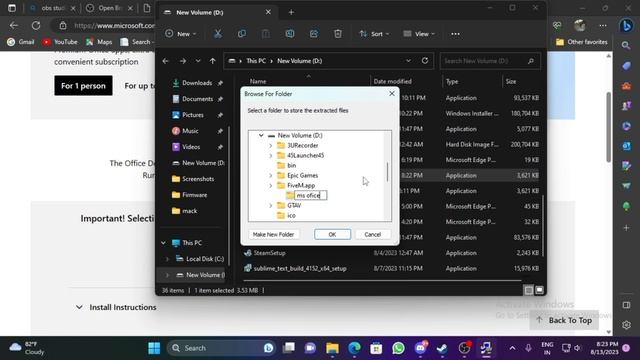This screenshot has height=360, width=640.
Task: Click the ms ofice folder name edit box
Action: (x=311, y=196)
